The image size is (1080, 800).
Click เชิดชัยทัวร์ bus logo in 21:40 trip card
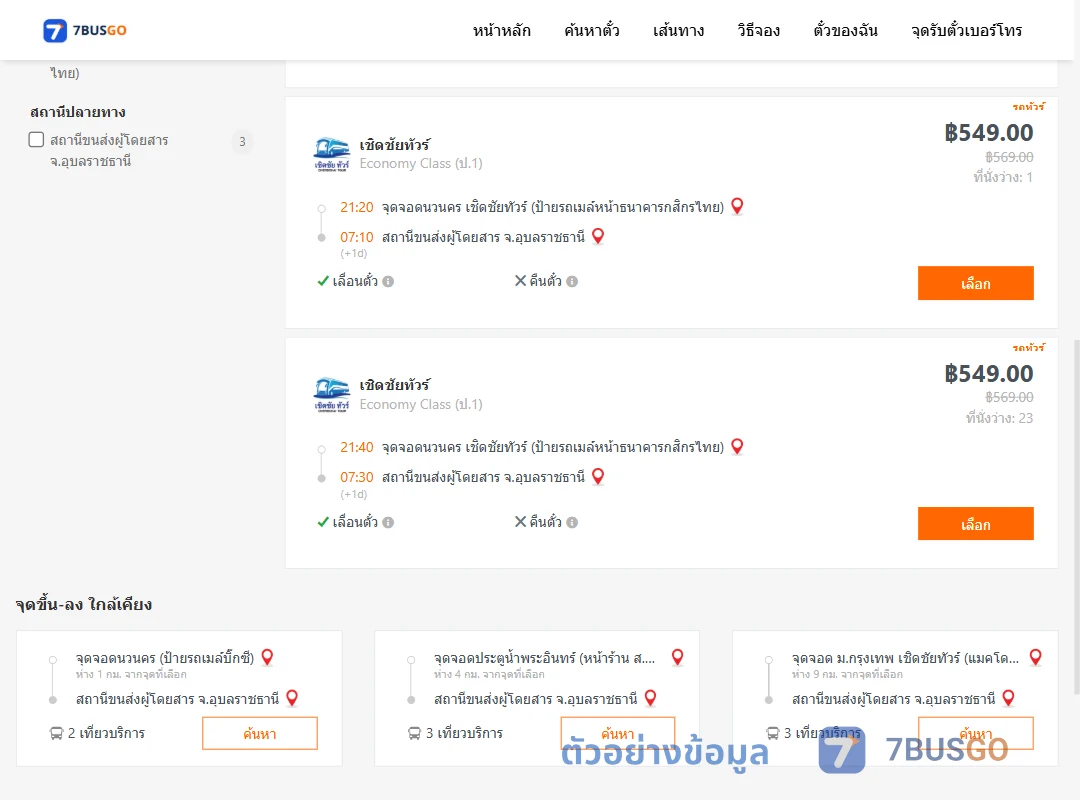332,395
